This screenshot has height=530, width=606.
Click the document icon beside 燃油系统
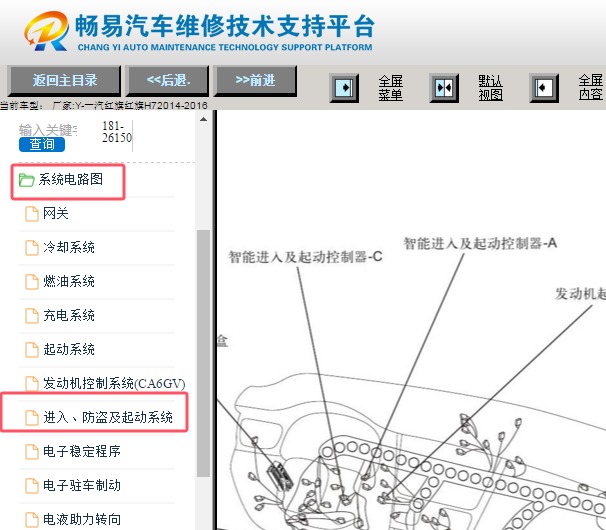point(32,282)
